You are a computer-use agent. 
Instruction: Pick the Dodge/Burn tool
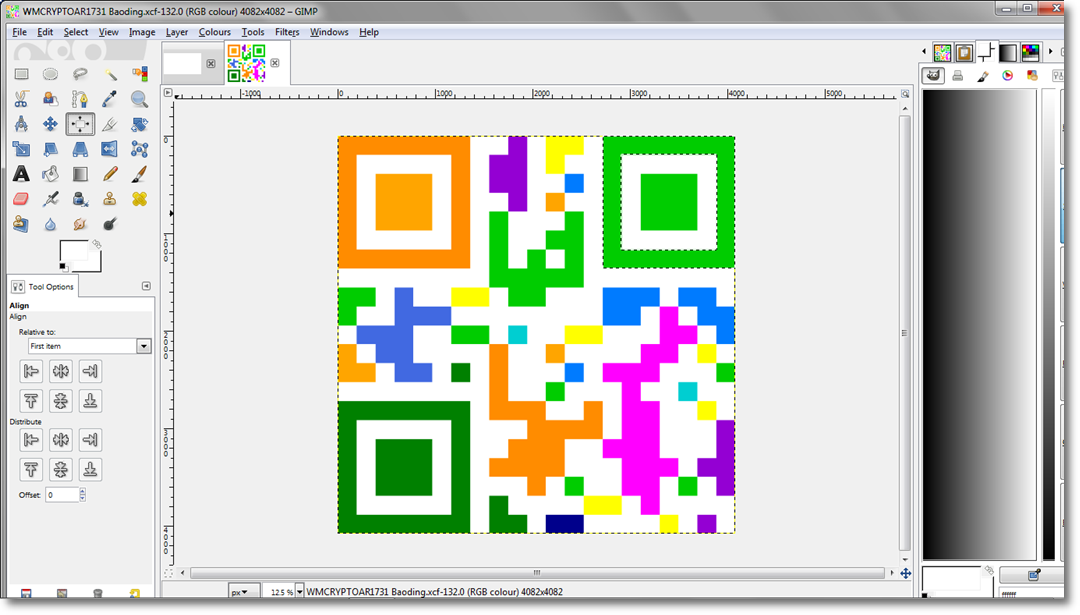[x=110, y=224]
